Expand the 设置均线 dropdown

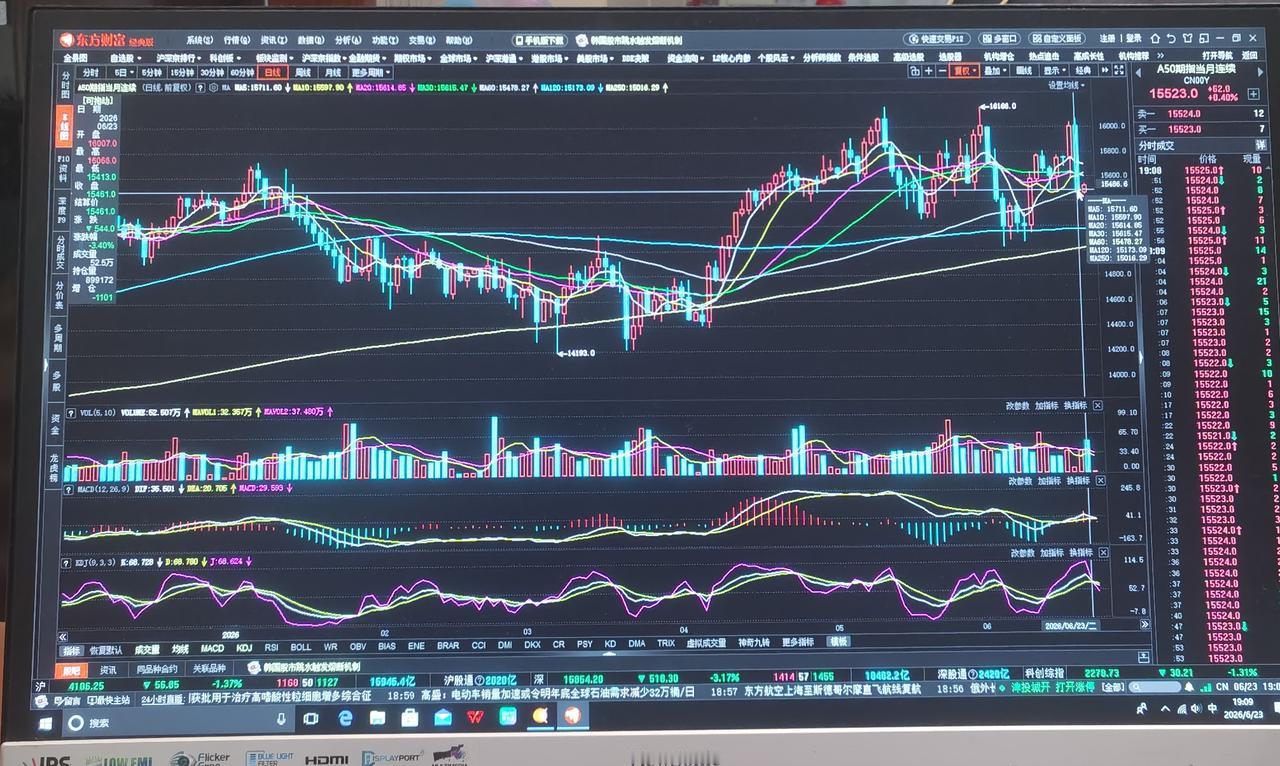coord(1066,85)
